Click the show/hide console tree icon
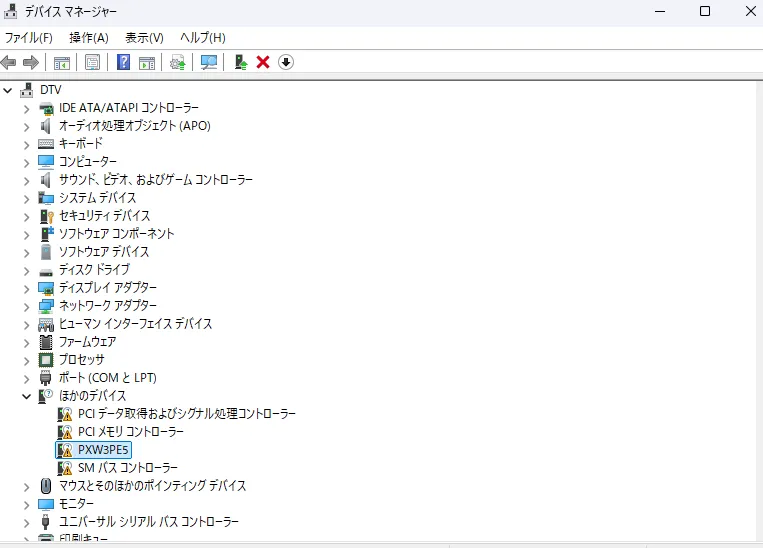Viewport: 763px width, 548px height. pos(62,62)
